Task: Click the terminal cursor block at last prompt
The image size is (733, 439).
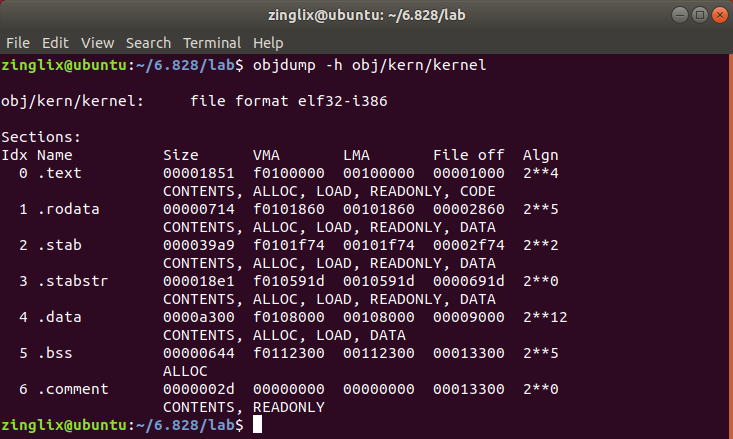Action: [x=257, y=425]
